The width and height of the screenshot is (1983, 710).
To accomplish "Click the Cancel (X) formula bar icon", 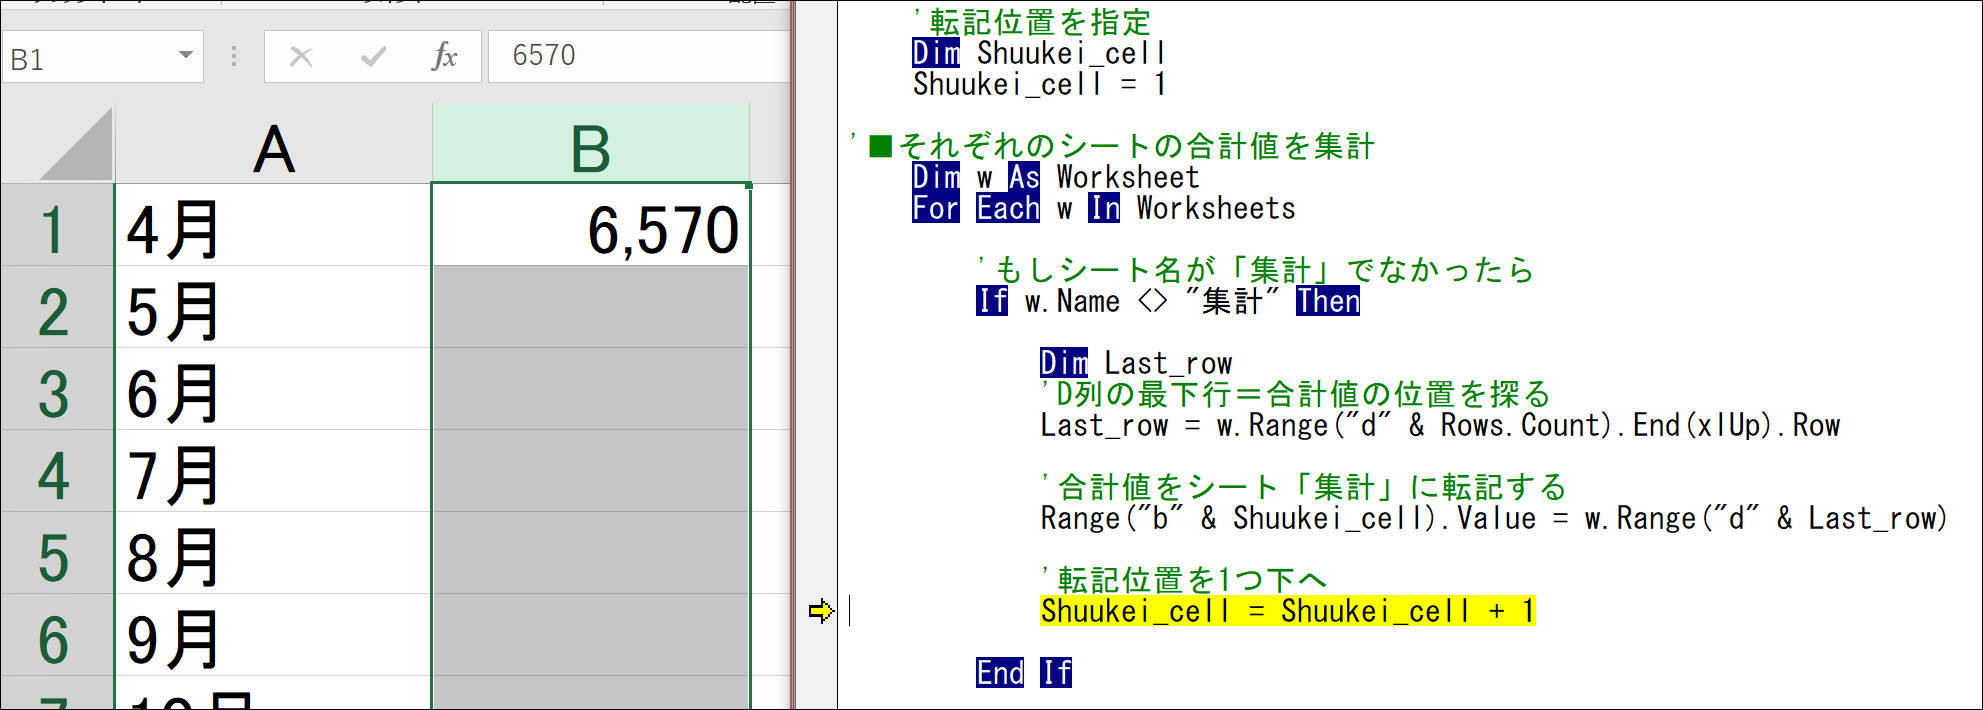I will pyautogui.click(x=301, y=57).
